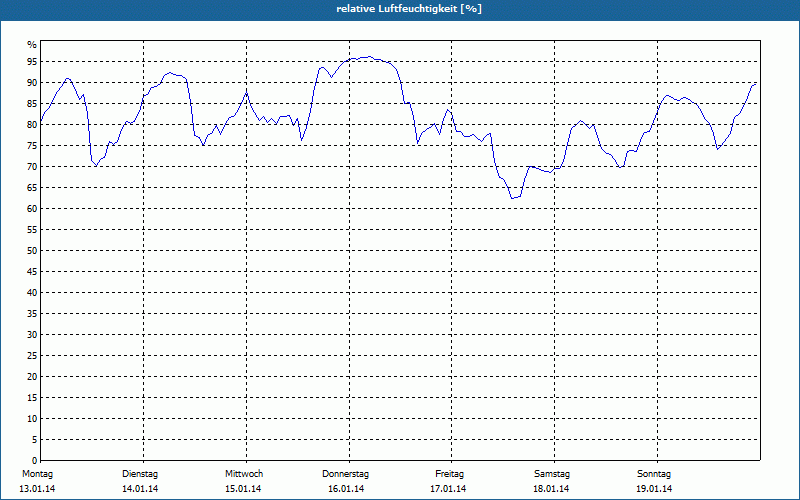Click the 'Montag' day label

[x=37, y=474]
